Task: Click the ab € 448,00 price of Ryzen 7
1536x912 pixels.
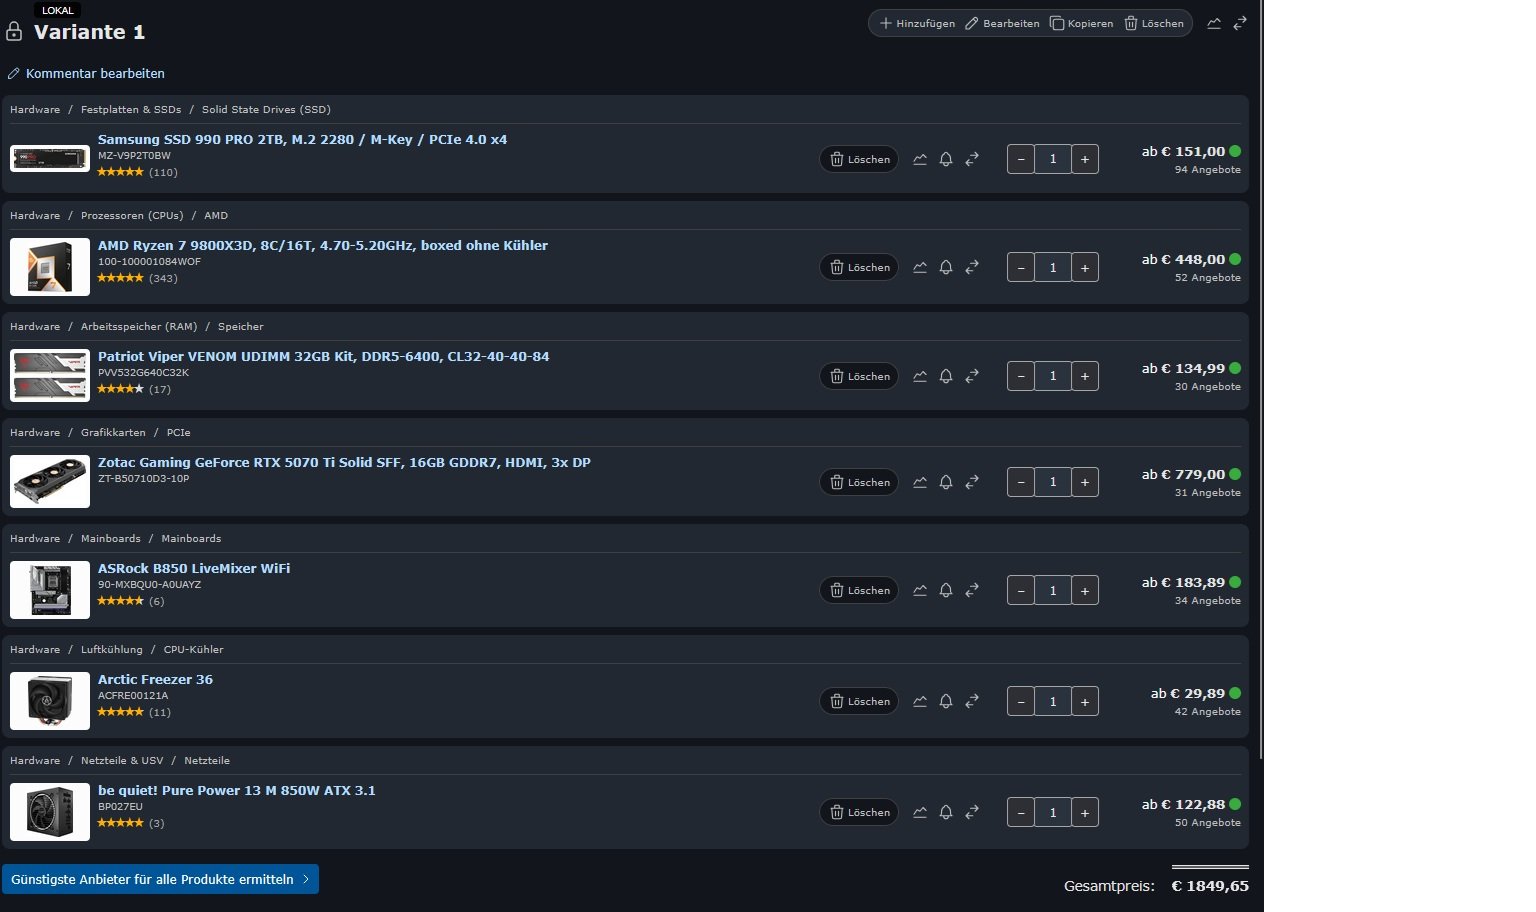Action: [1183, 259]
